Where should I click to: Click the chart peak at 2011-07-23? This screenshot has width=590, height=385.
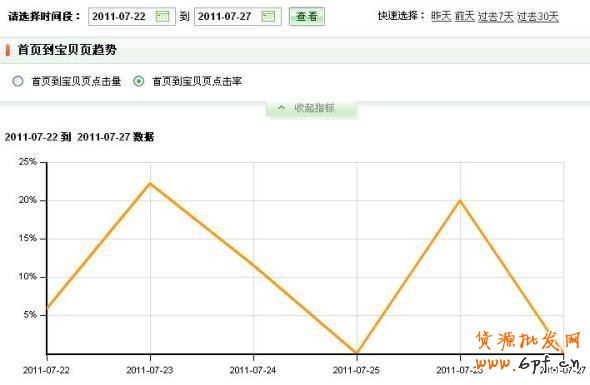click(150, 184)
